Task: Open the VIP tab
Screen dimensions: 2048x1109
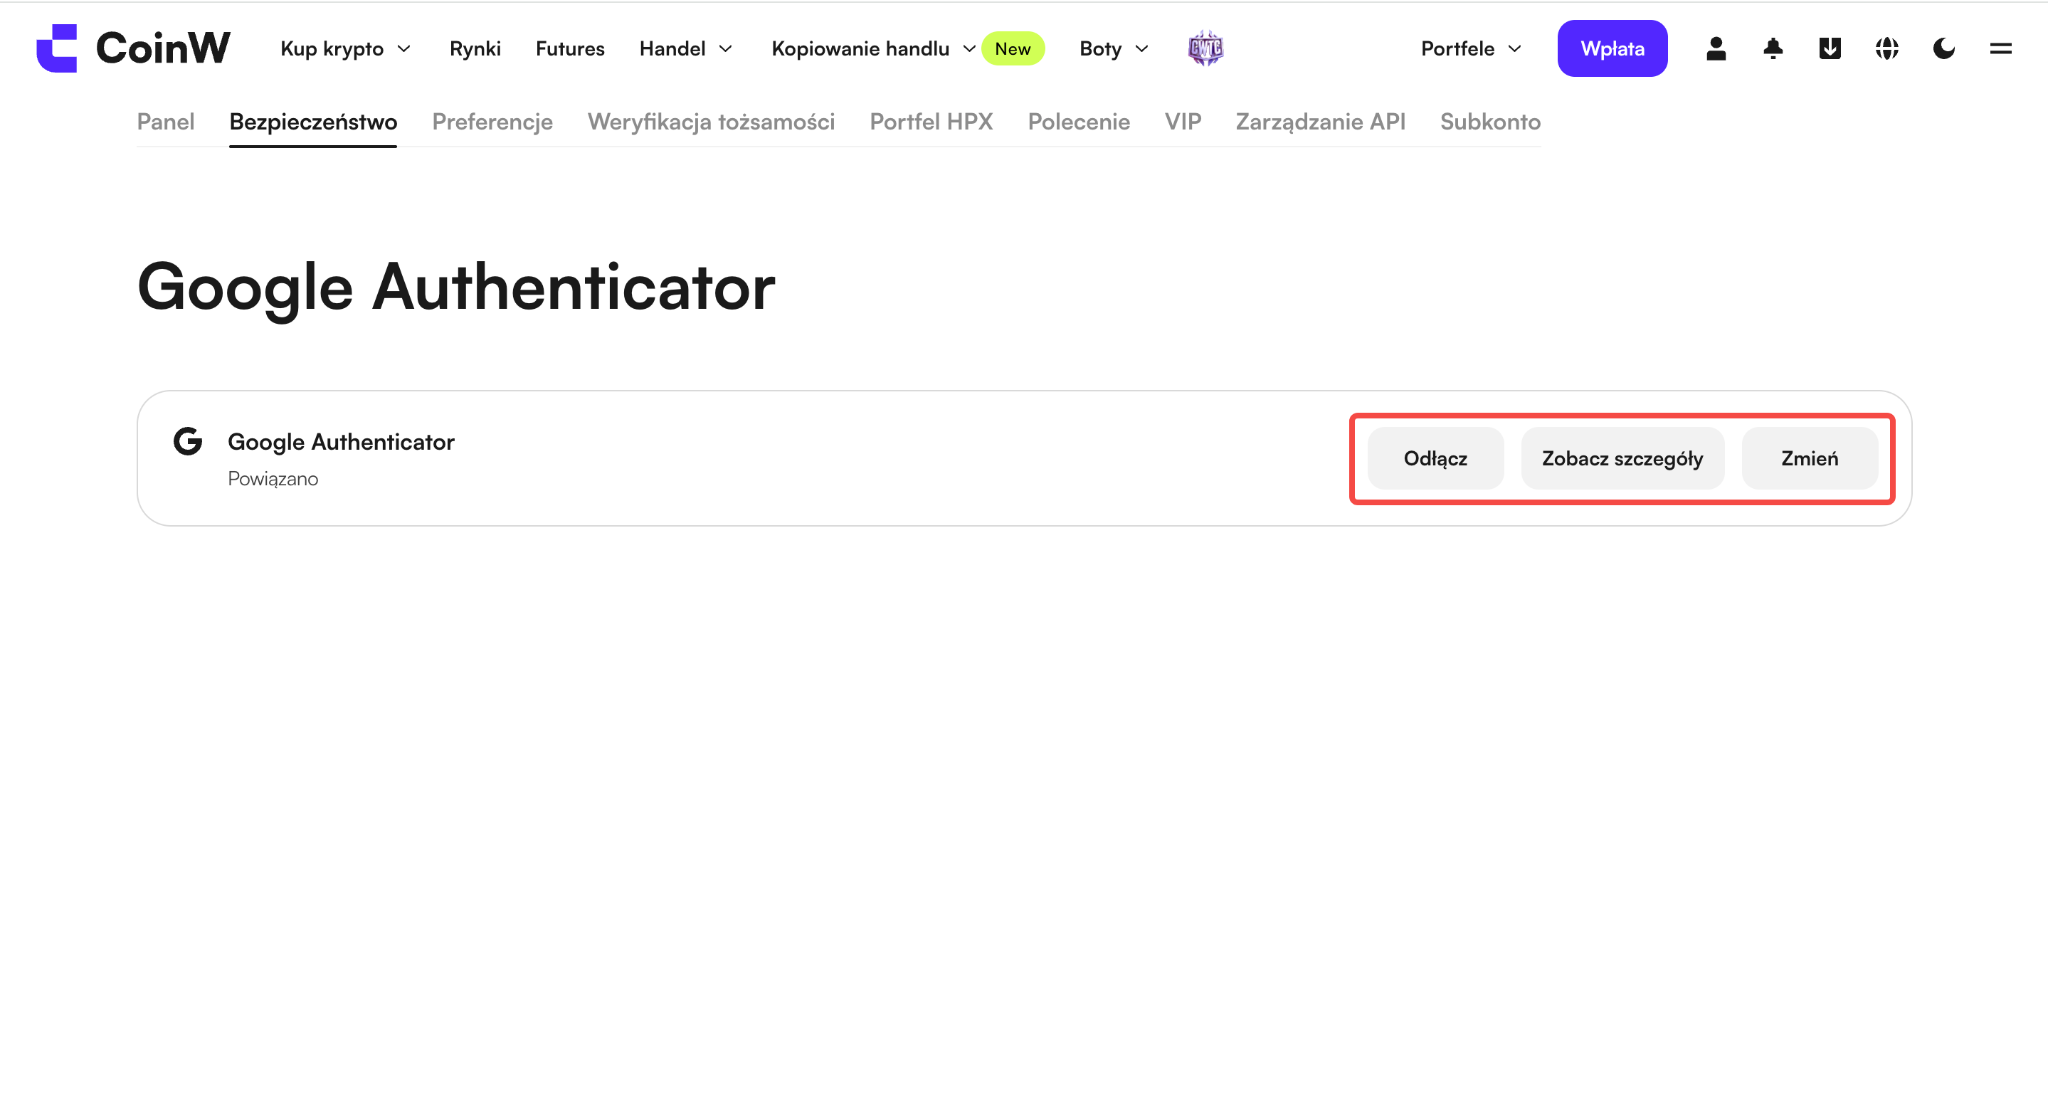Action: [1183, 122]
